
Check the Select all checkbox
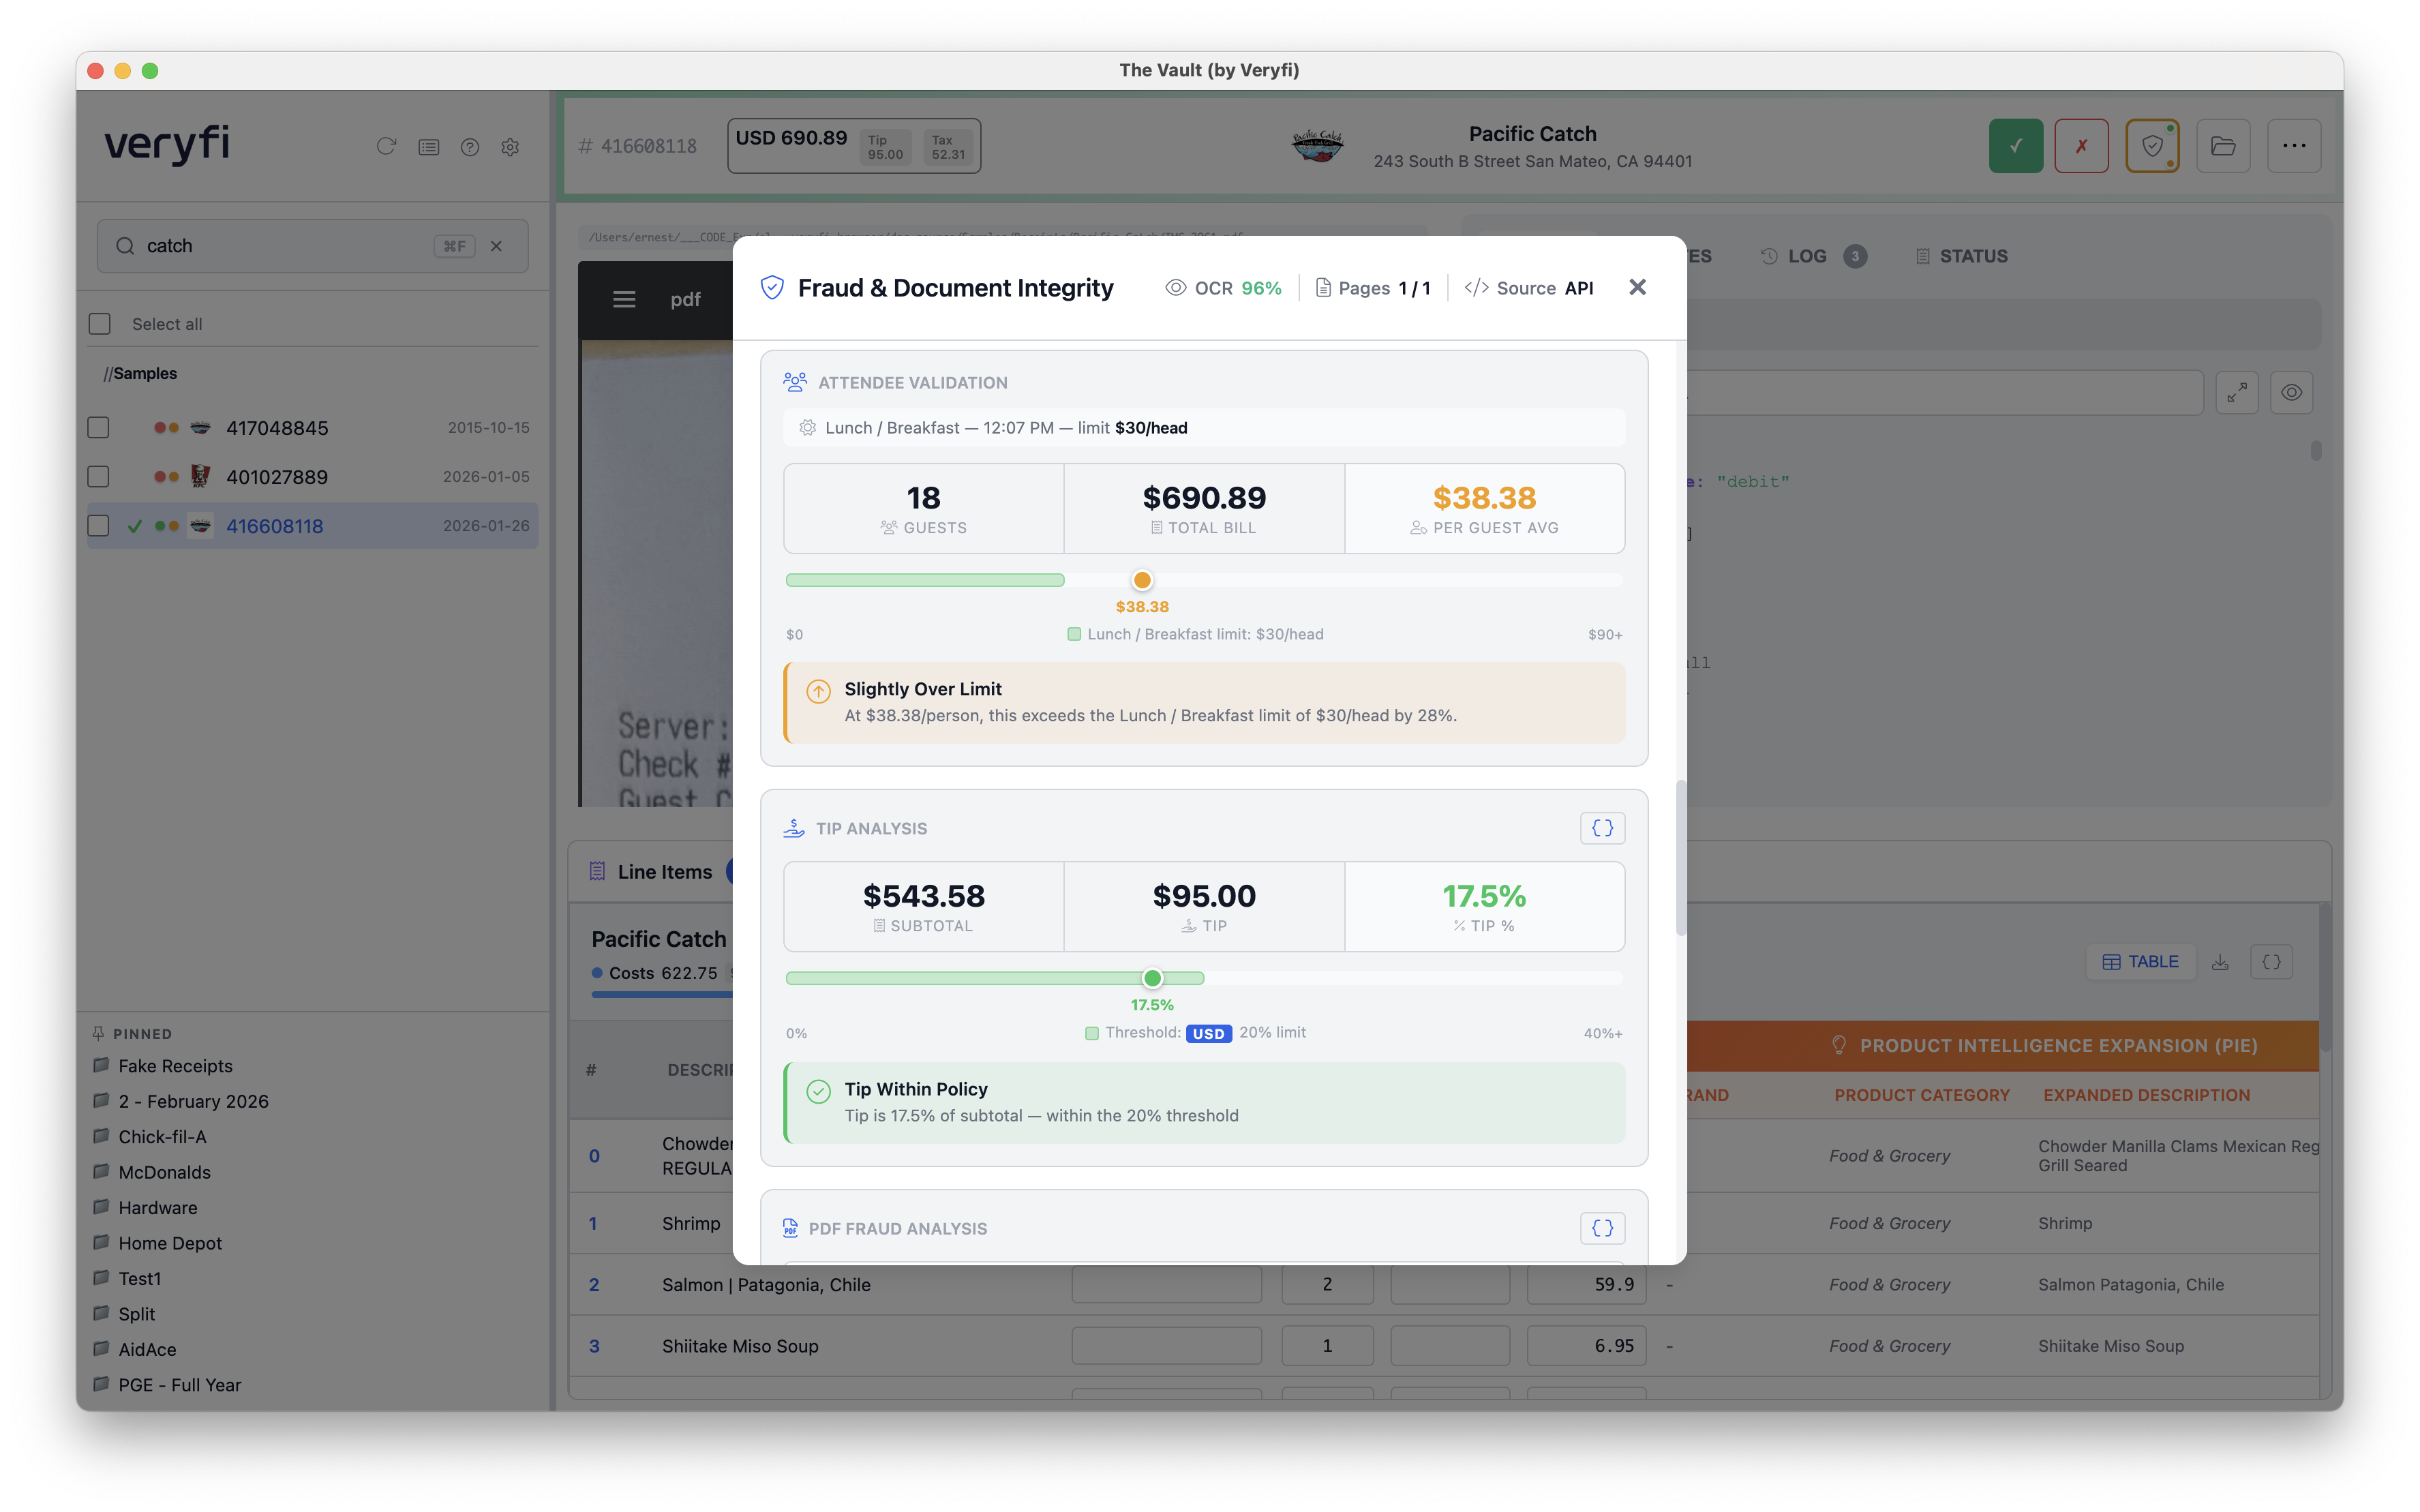tap(100, 324)
